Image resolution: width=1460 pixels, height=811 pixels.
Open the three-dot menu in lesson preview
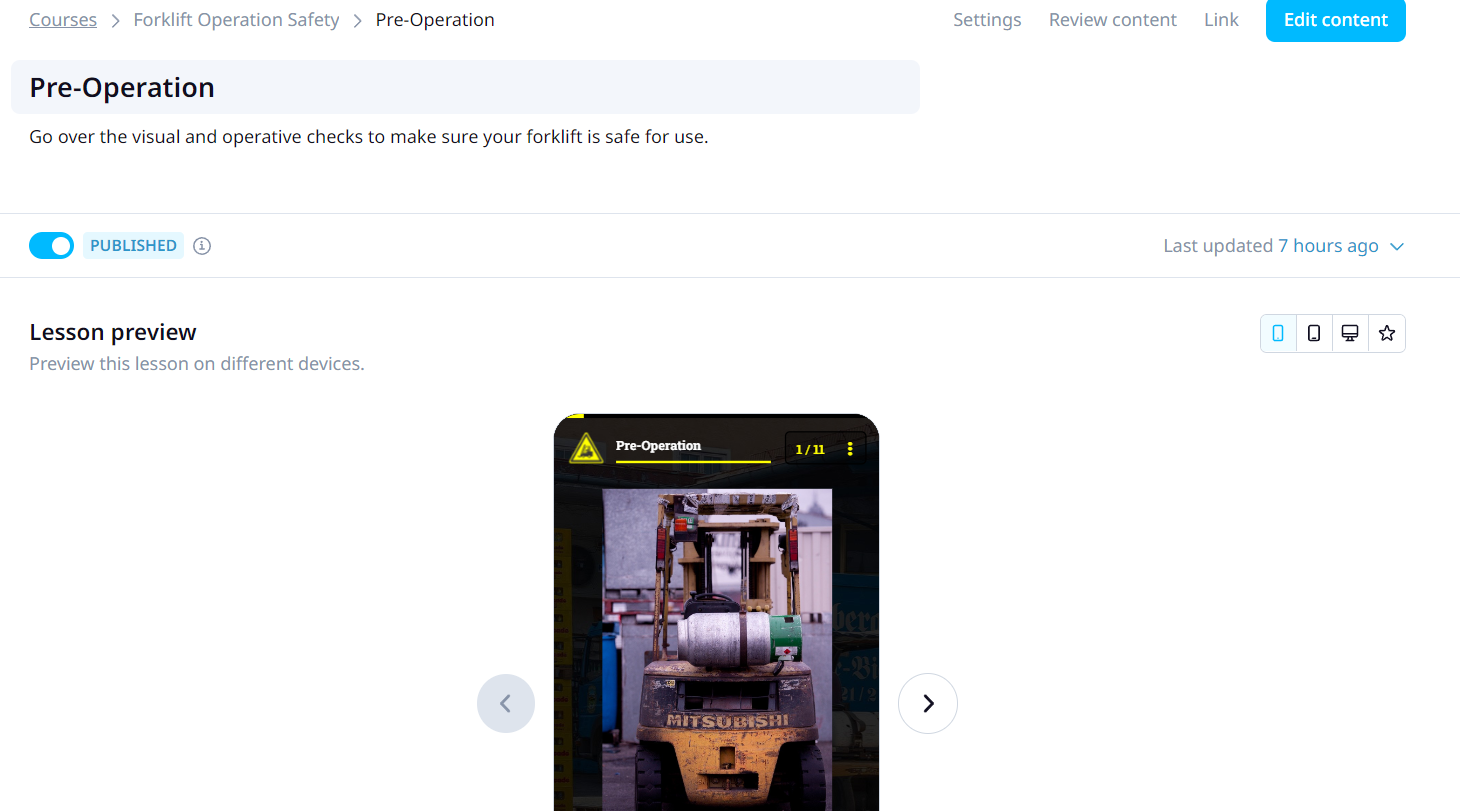click(850, 449)
